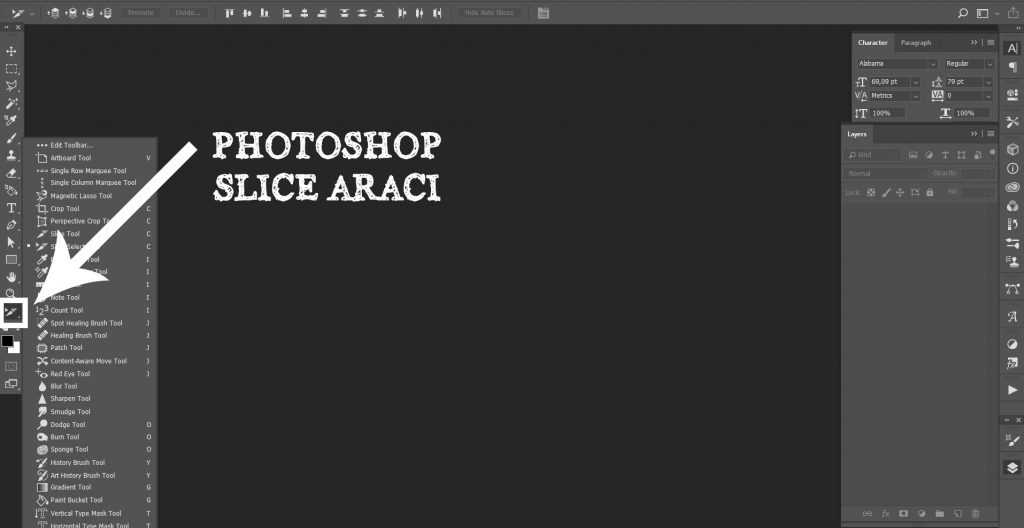Click the background white color swatch

[x=15, y=348]
